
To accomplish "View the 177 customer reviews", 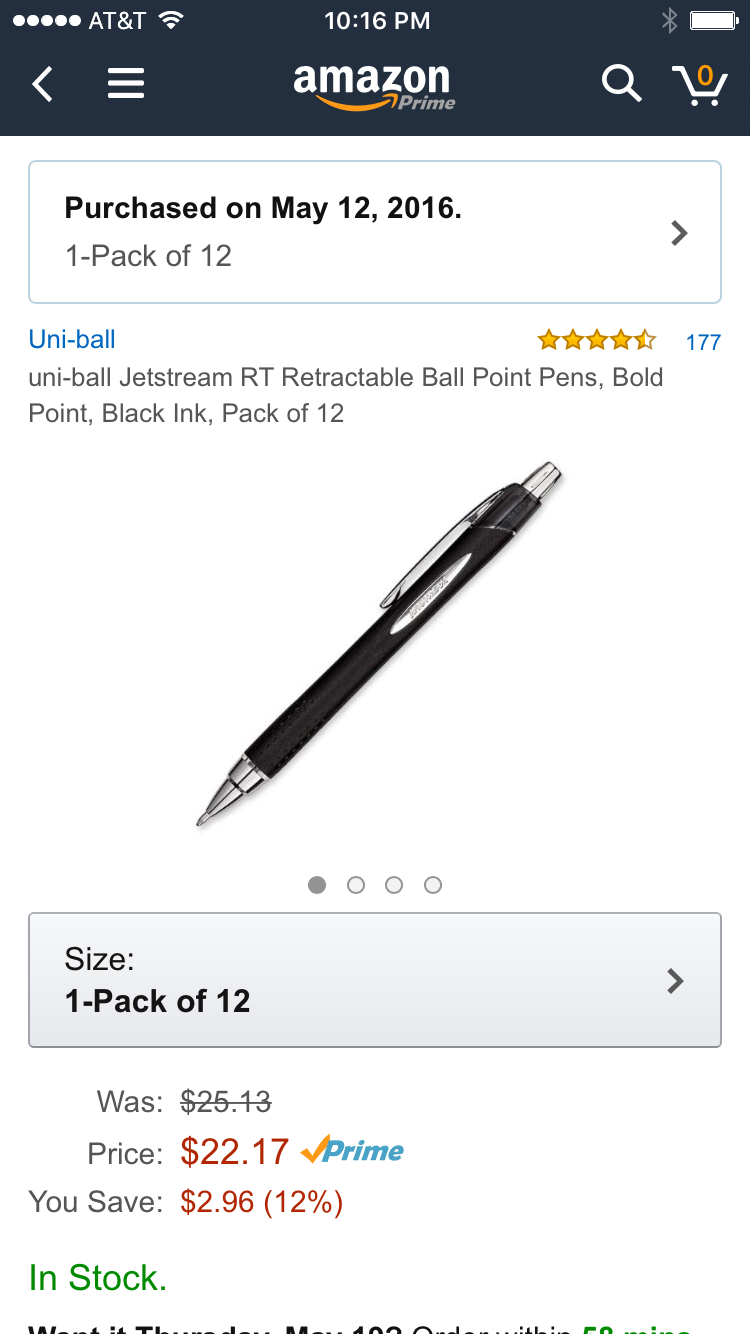I will [703, 342].
